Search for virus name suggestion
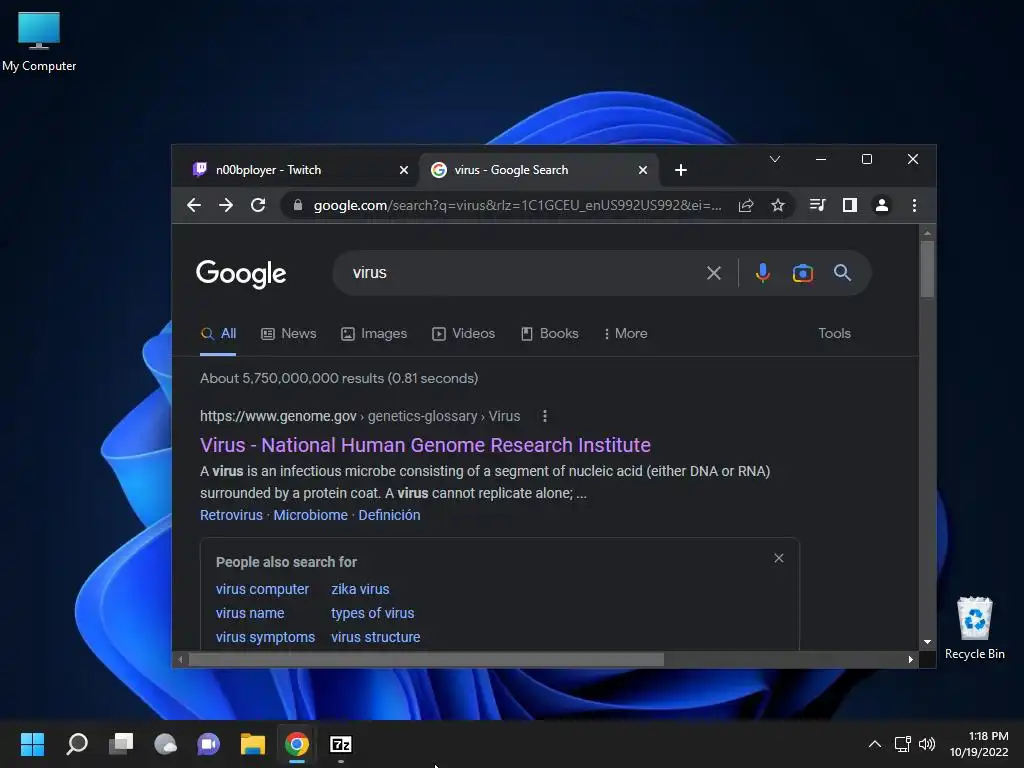Image resolution: width=1024 pixels, height=768 pixels. [250, 613]
